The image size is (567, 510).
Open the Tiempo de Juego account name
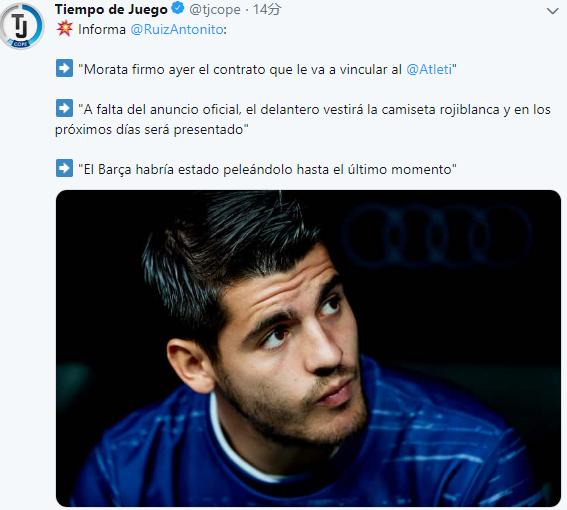point(111,9)
